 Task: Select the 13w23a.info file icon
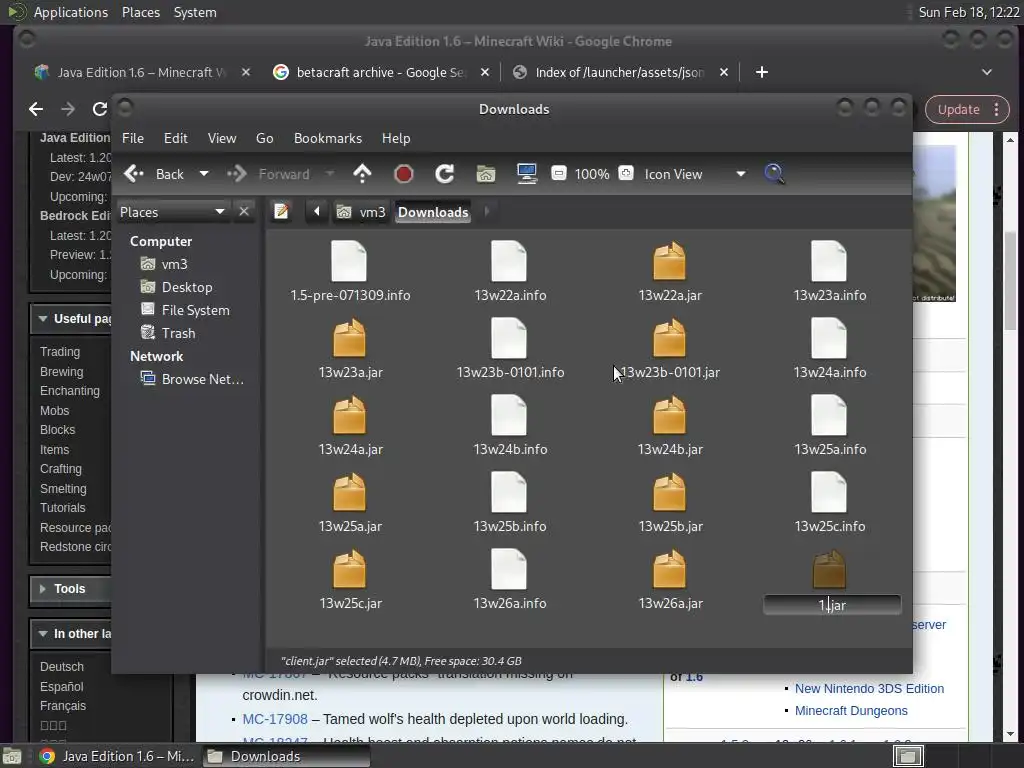click(x=829, y=261)
